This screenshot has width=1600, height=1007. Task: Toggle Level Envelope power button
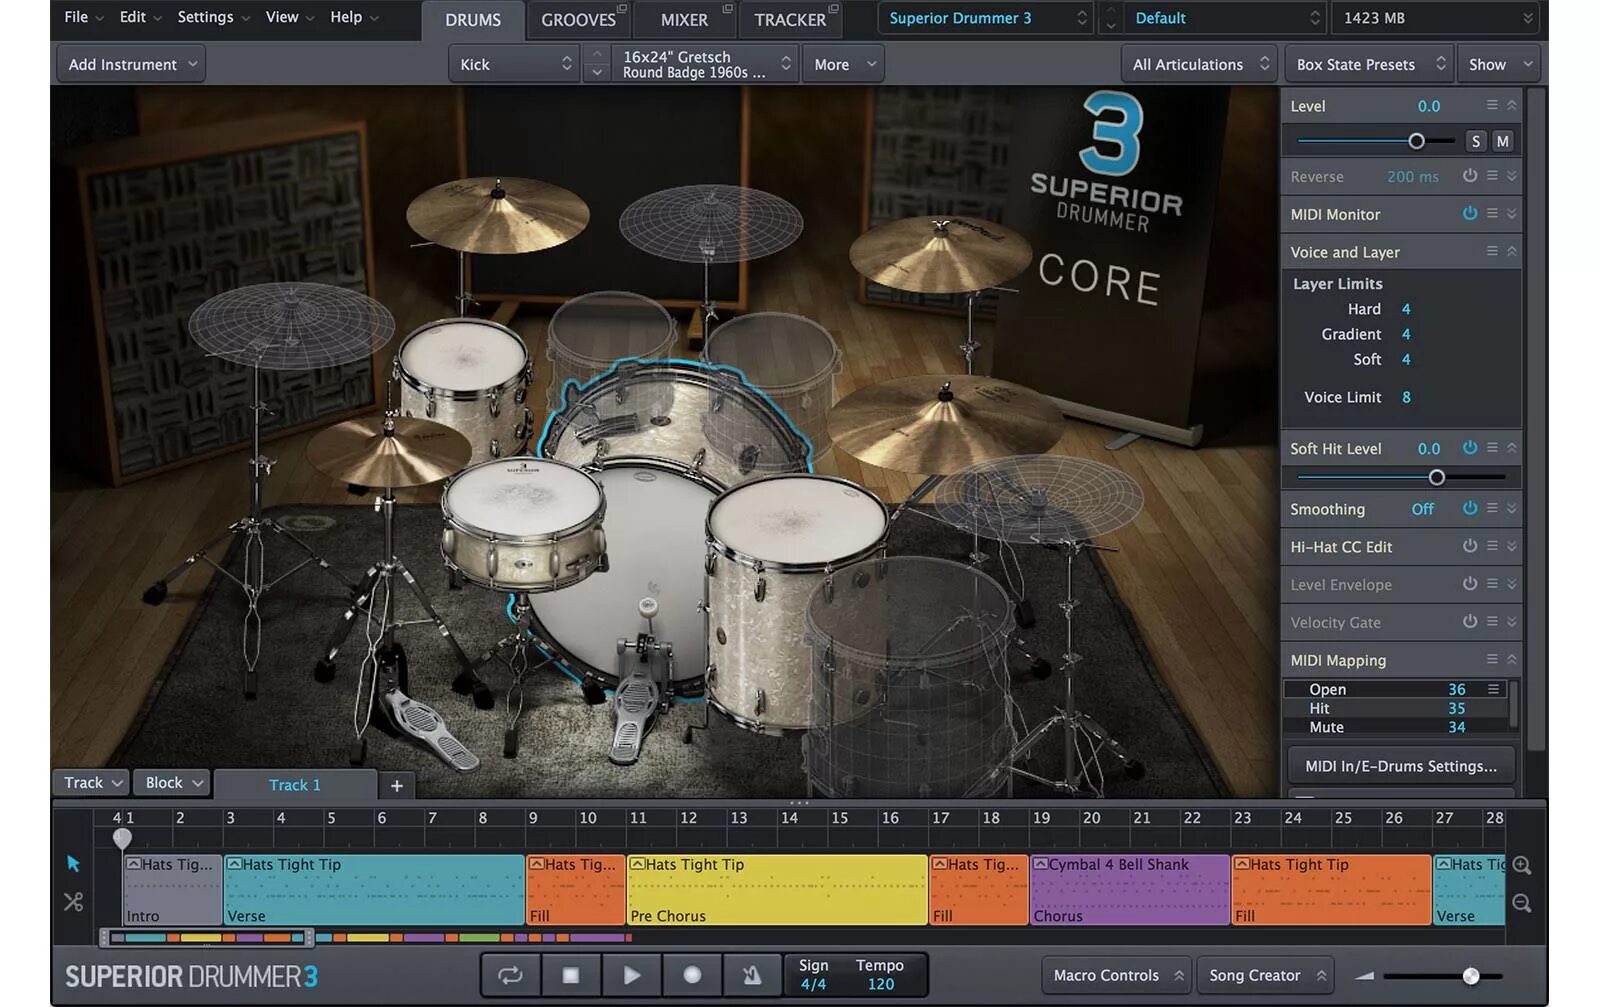coord(1470,584)
